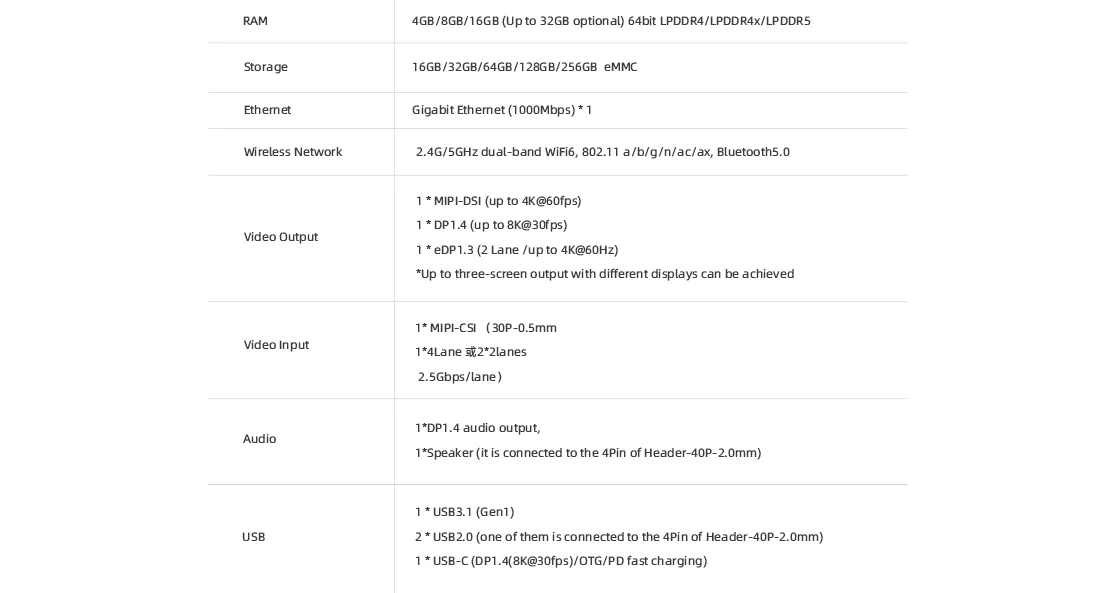
Task: Click the eDP1.3 2 Lane line
Action: pos(516,250)
